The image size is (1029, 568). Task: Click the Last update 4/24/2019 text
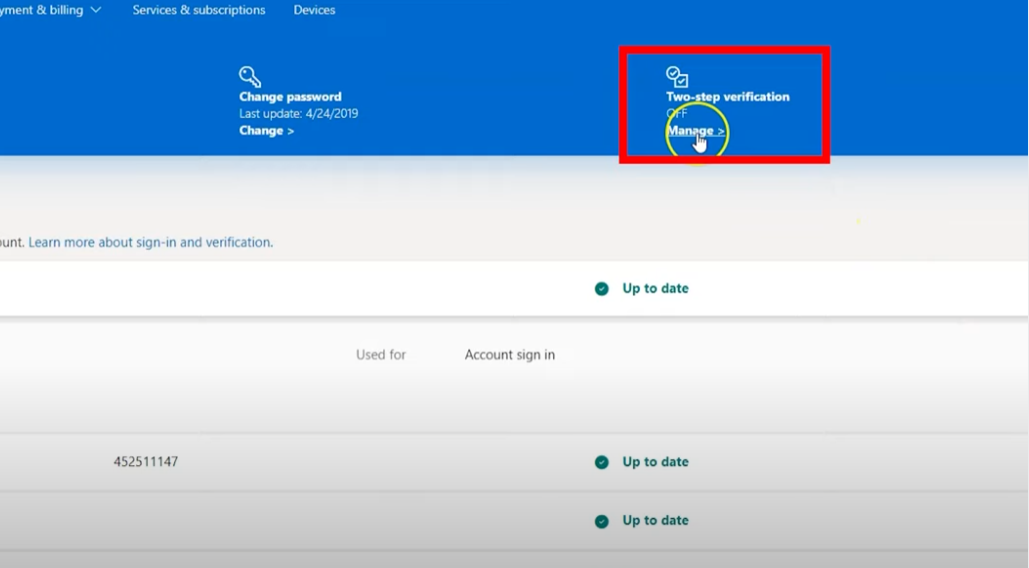298,114
